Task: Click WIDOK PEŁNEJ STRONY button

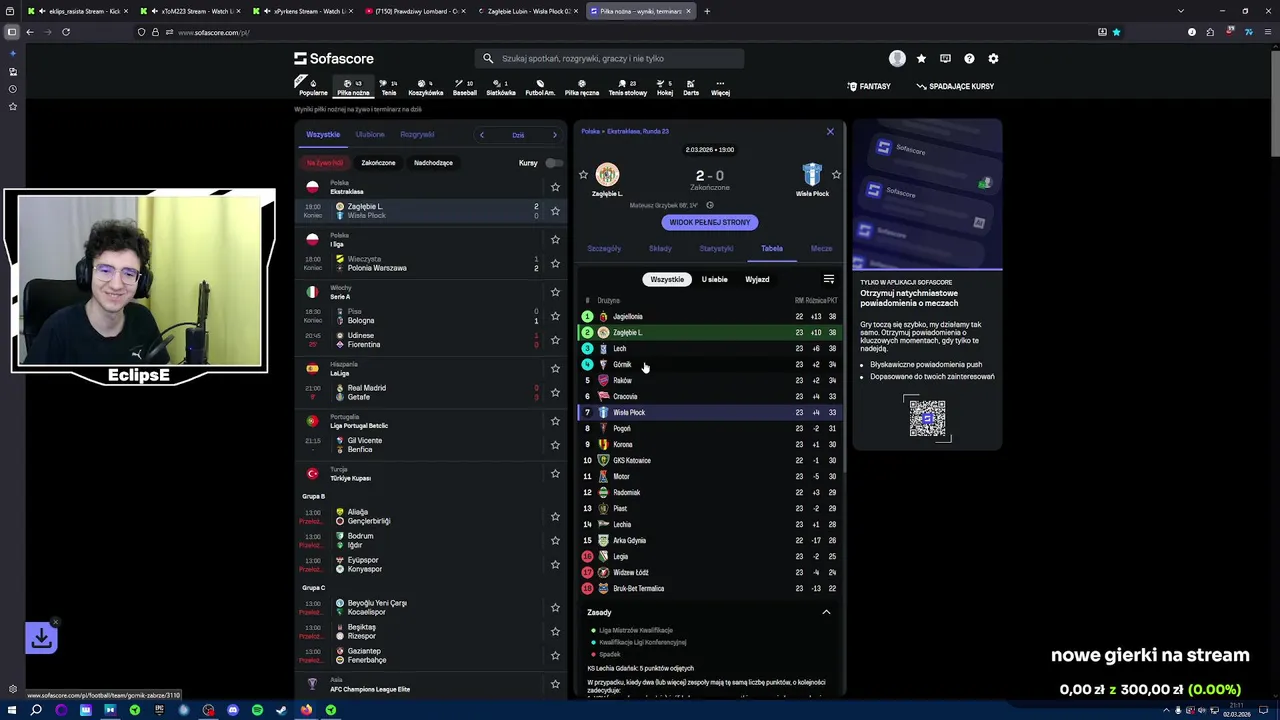Action: coord(709,222)
